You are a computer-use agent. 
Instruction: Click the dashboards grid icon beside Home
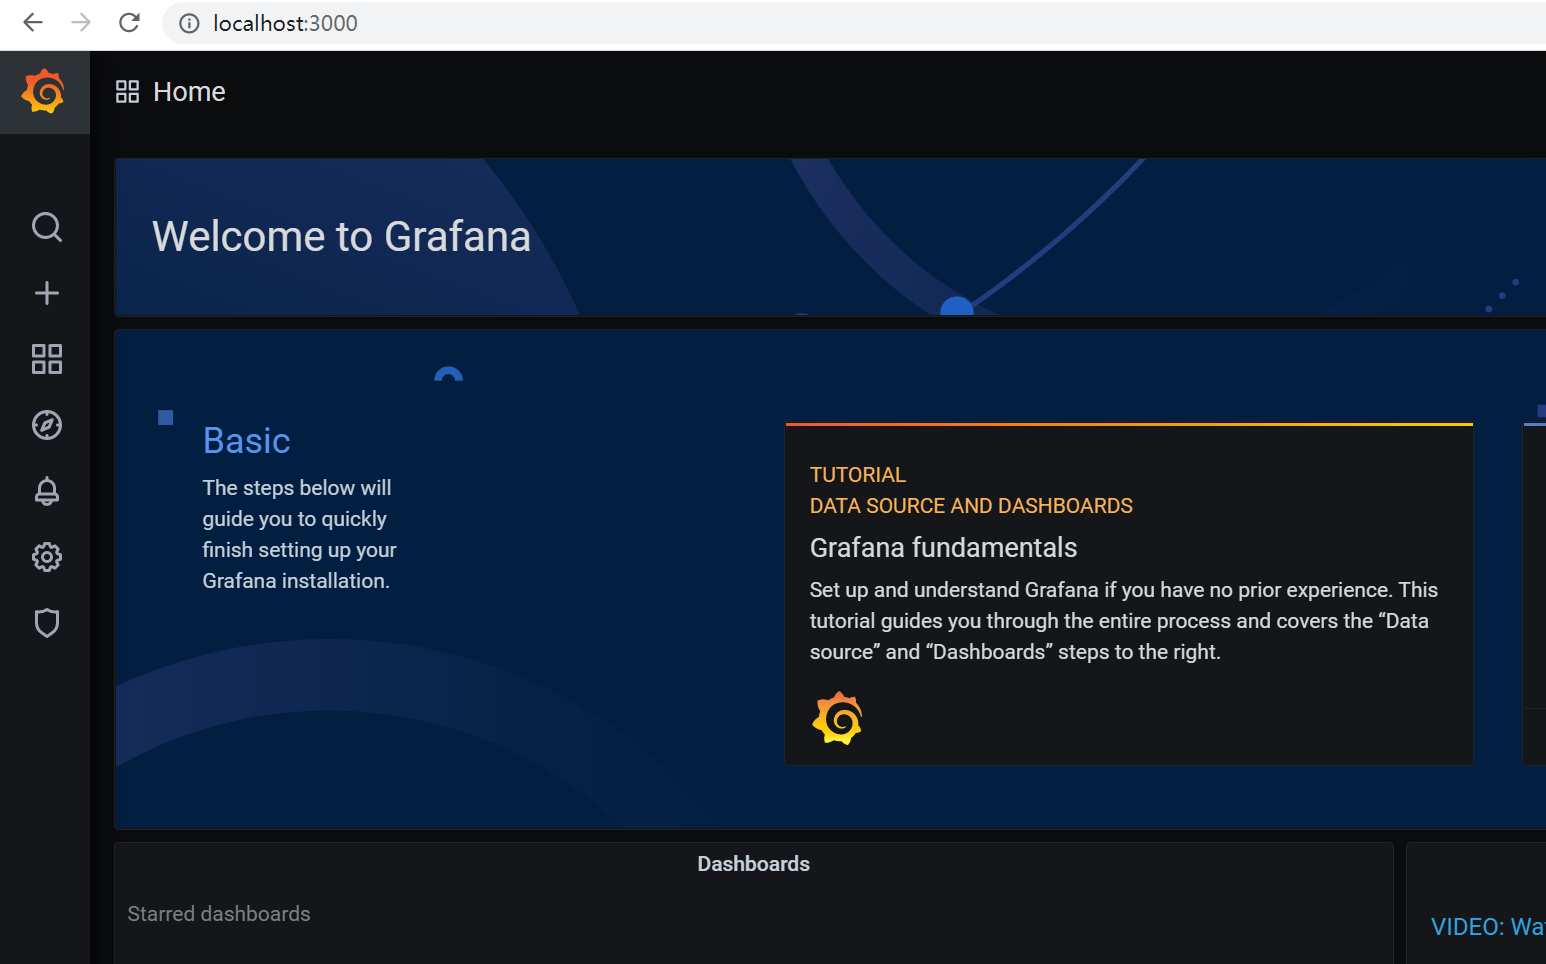point(127,92)
